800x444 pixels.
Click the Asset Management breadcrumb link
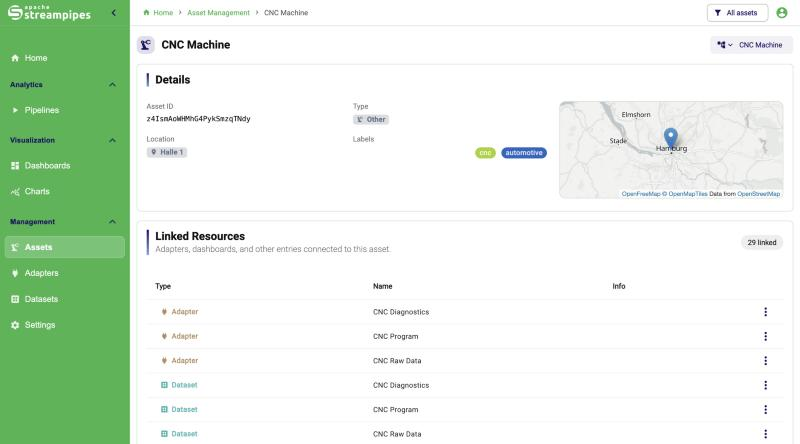click(x=218, y=13)
